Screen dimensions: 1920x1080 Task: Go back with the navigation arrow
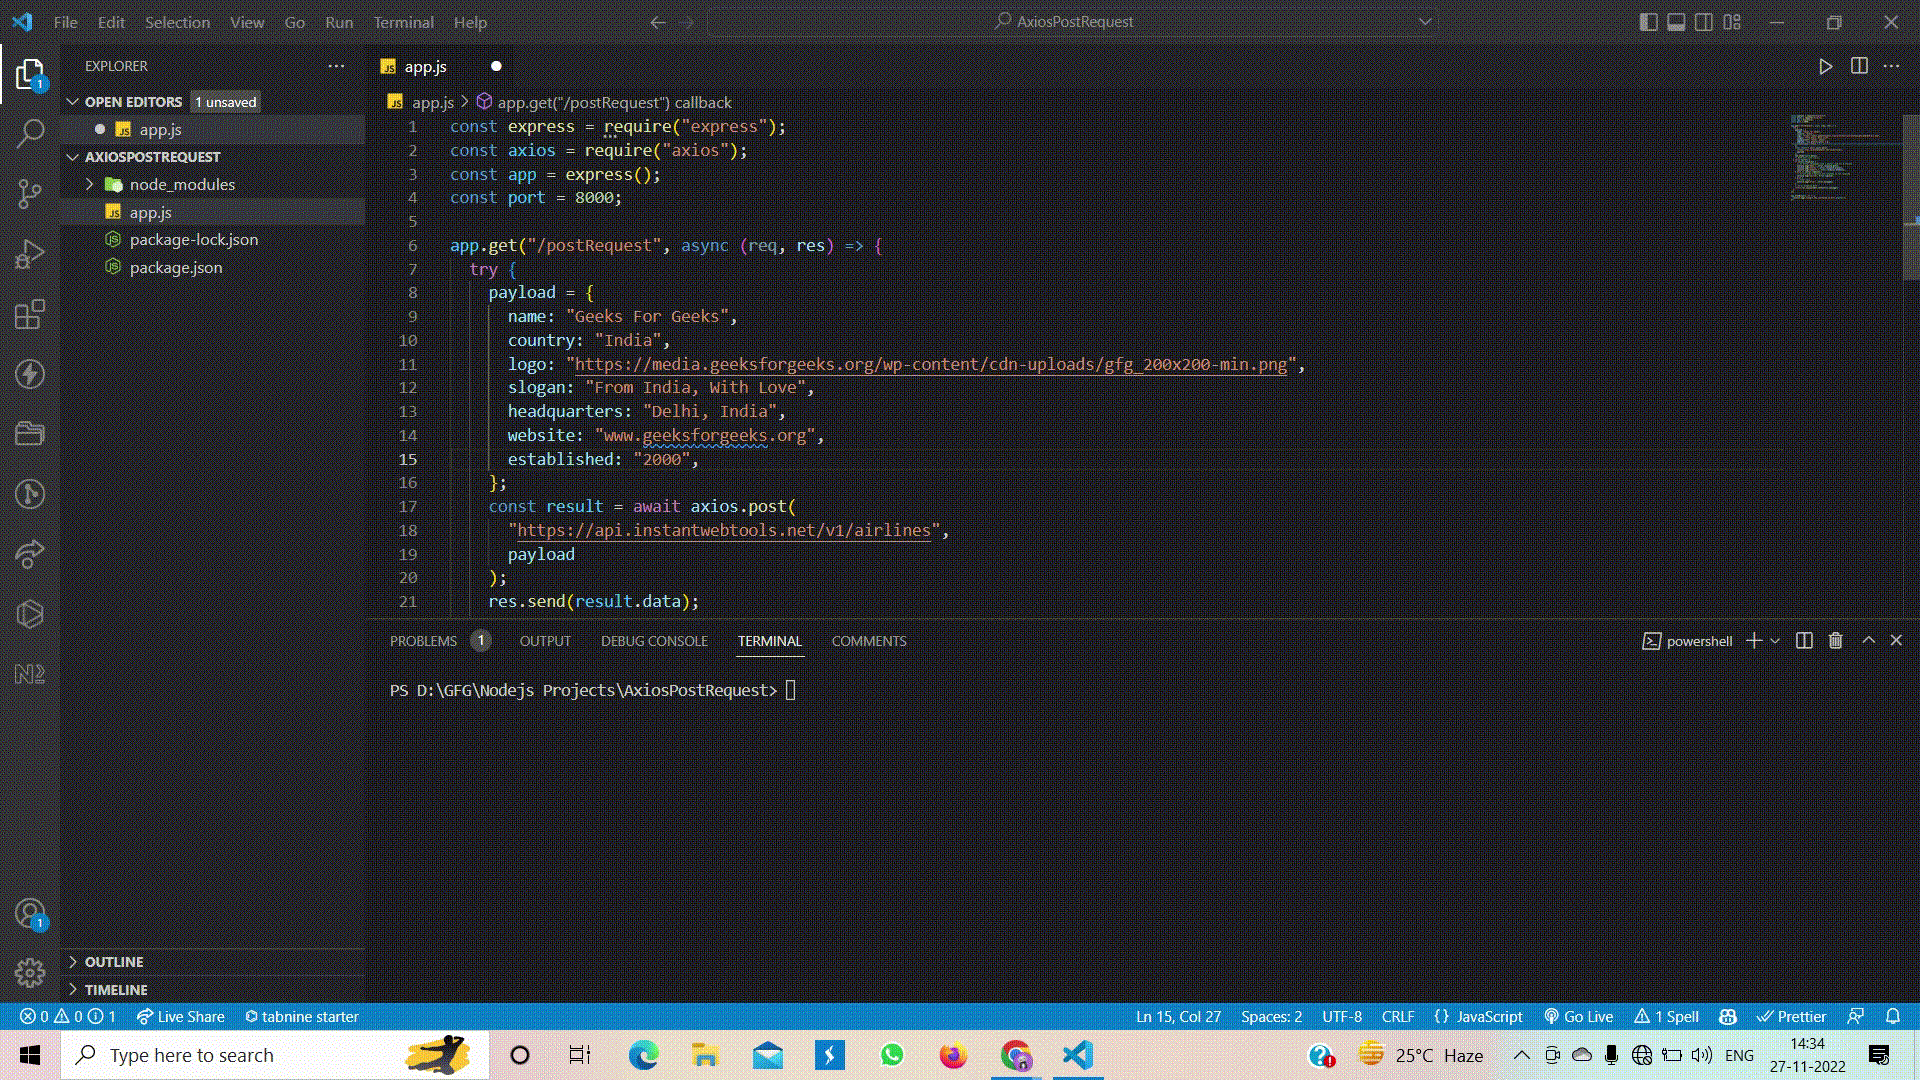(x=657, y=22)
